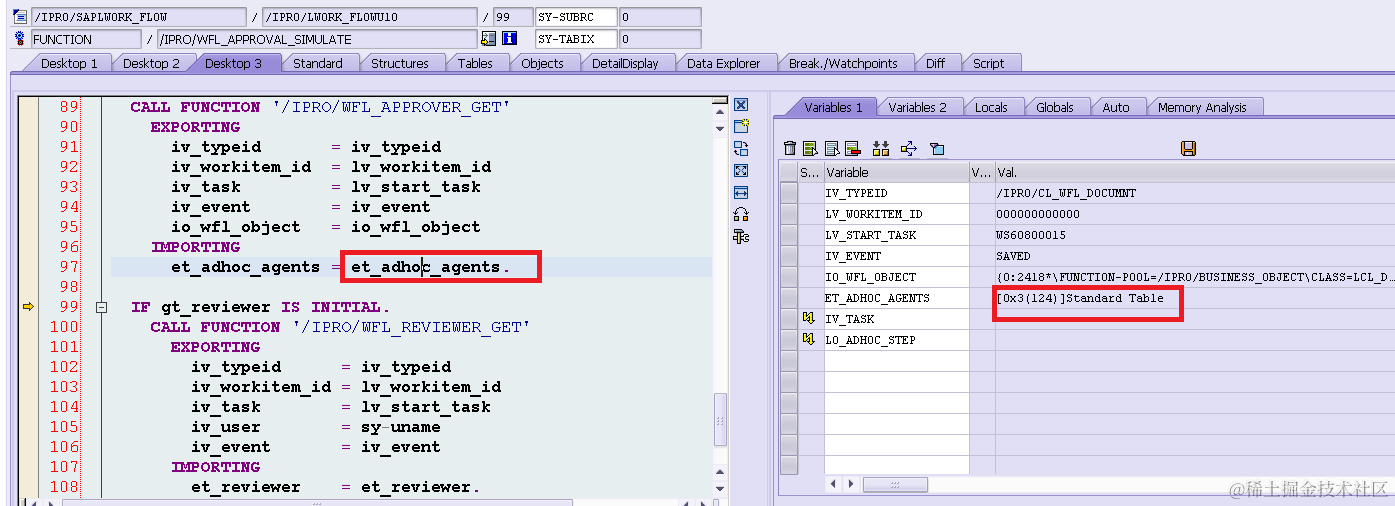Click the value '[0x3(124)]Standard Table'
The image size is (1395, 506).
tap(1079, 298)
